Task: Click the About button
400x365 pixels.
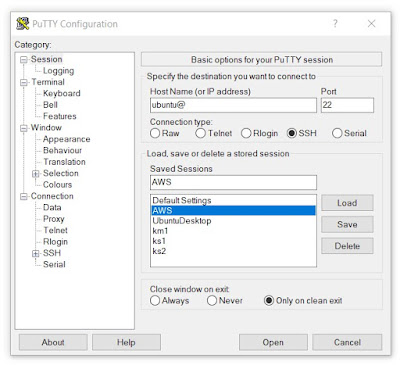Action: tap(53, 342)
